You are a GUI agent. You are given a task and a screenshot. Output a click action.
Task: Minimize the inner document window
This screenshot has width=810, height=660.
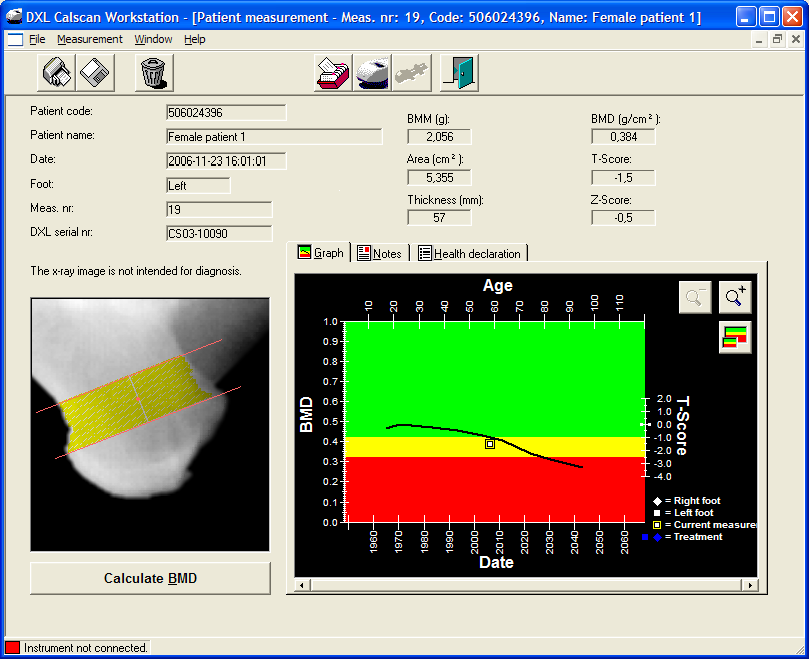[759, 39]
